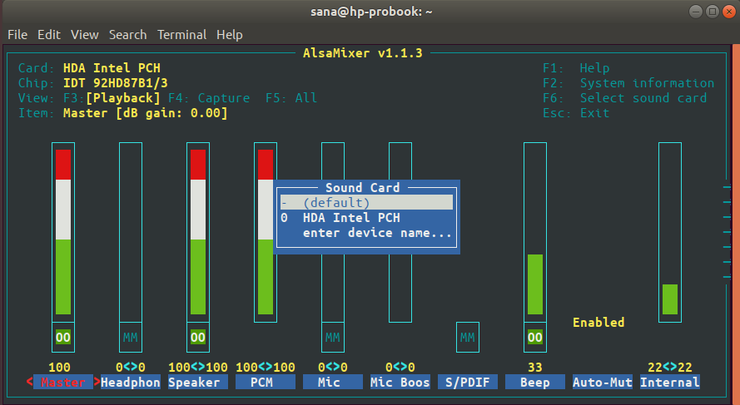Select the Mic channel label
Screen dimensions: 740x405
click(333, 382)
